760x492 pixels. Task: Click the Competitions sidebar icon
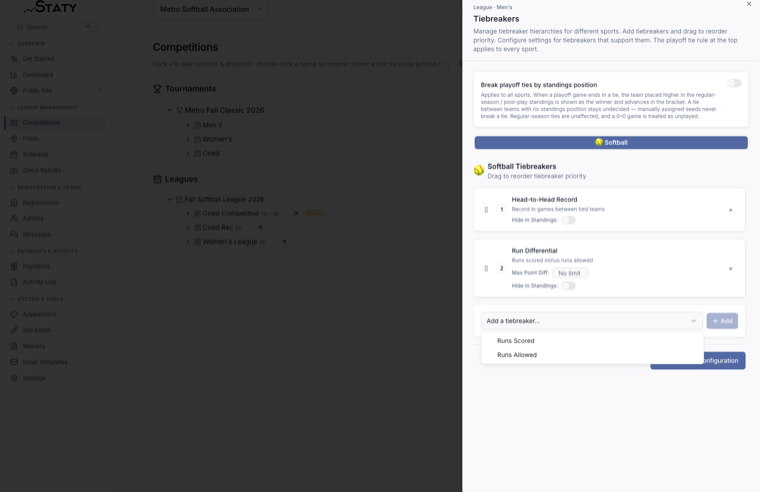[14, 123]
